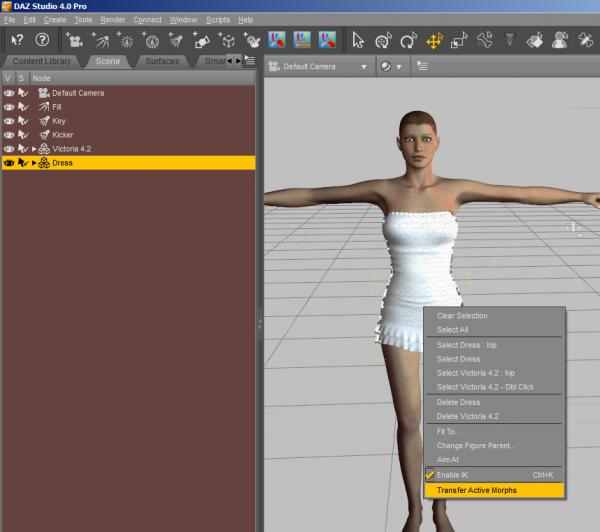Create a new primitive object icon
The width and height of the screenshot is (600, 532).
[x=201, y=40]
